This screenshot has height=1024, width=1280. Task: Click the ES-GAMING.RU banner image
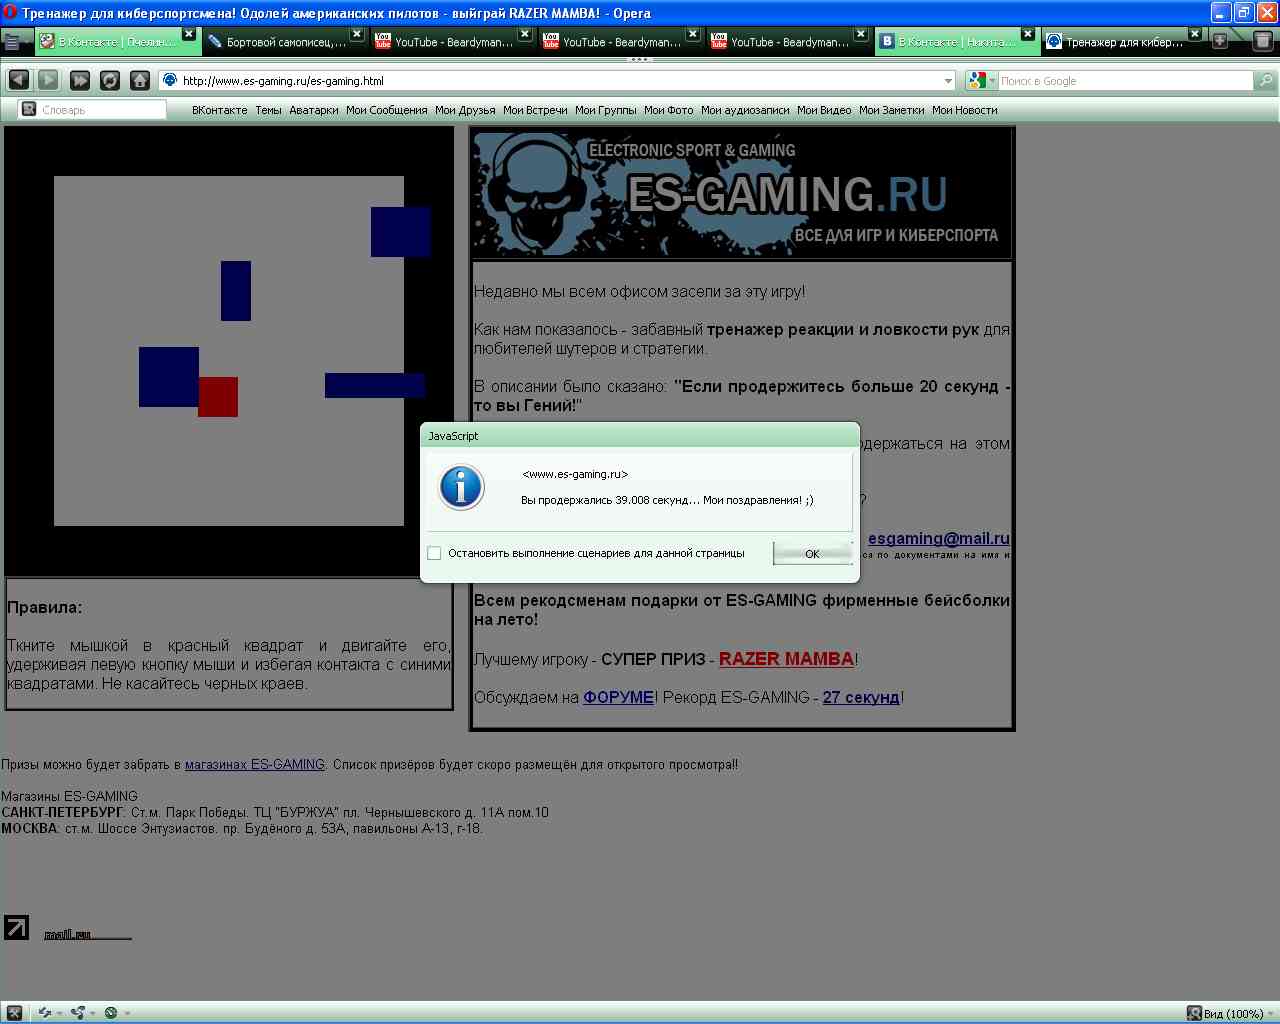coord(742,194)
